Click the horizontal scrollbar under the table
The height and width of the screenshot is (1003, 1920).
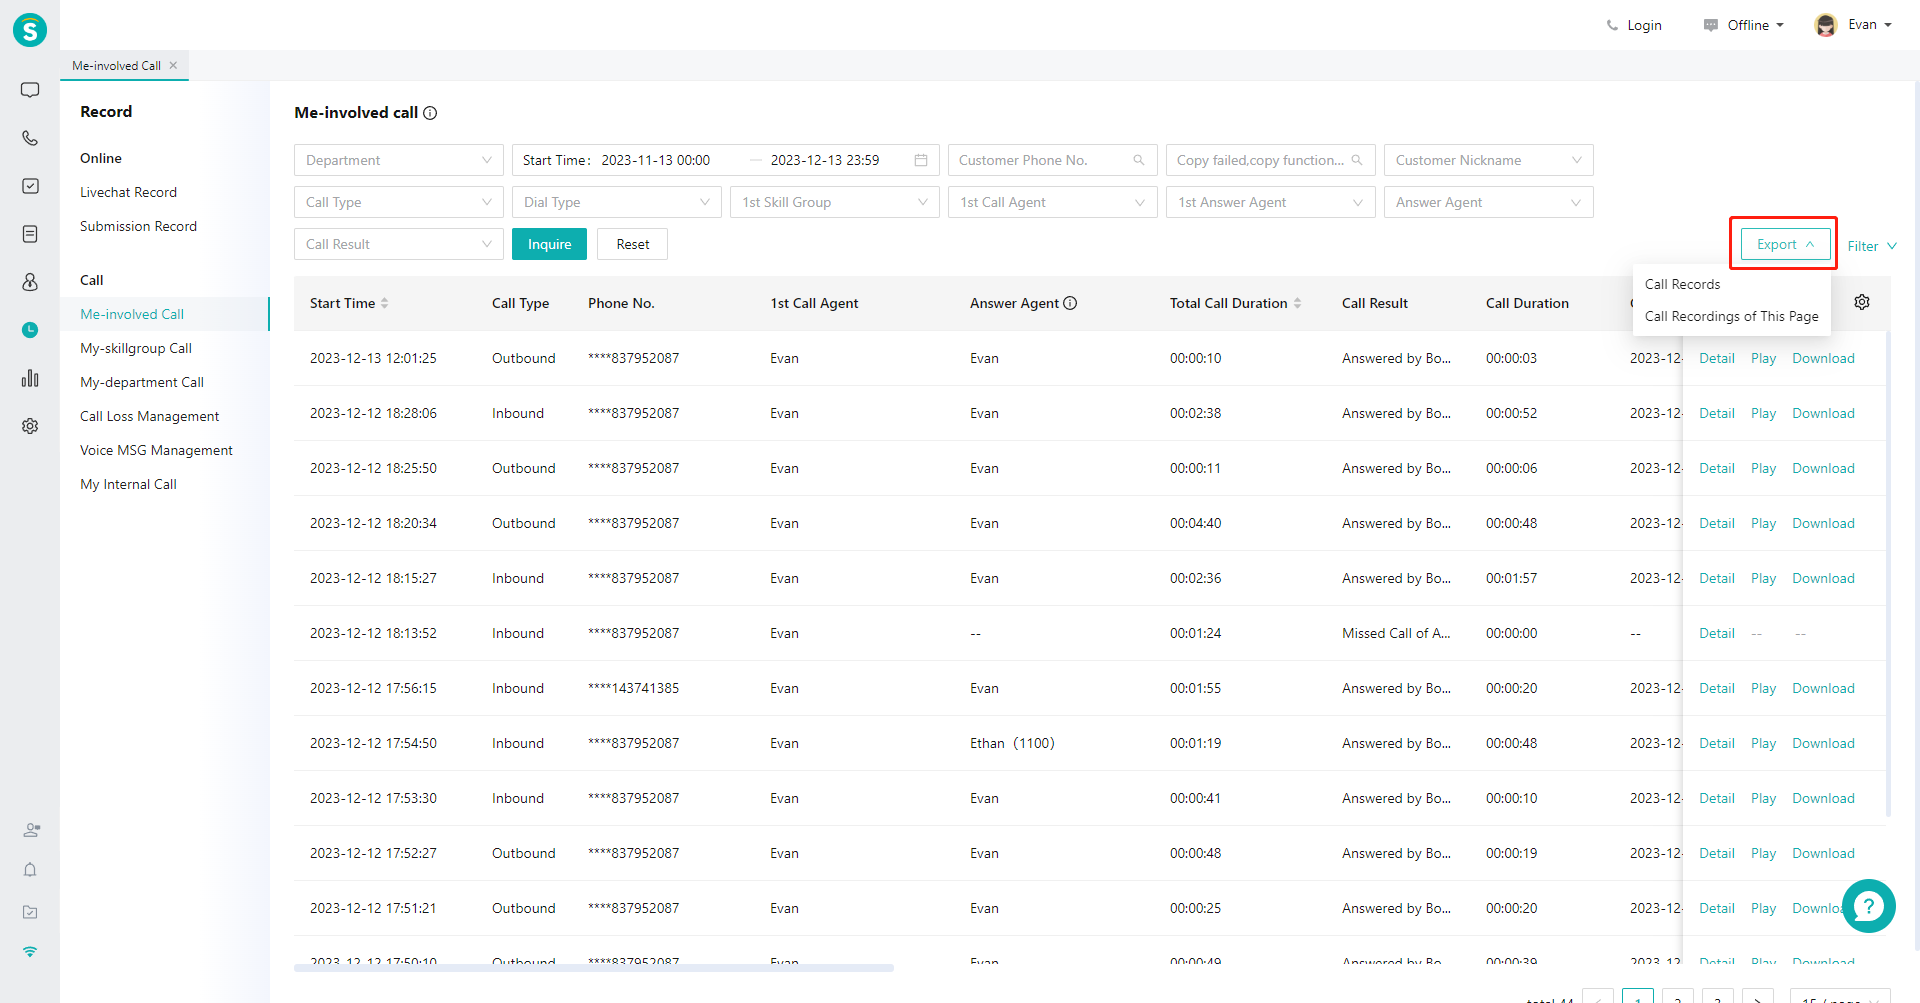pos(593,968)
